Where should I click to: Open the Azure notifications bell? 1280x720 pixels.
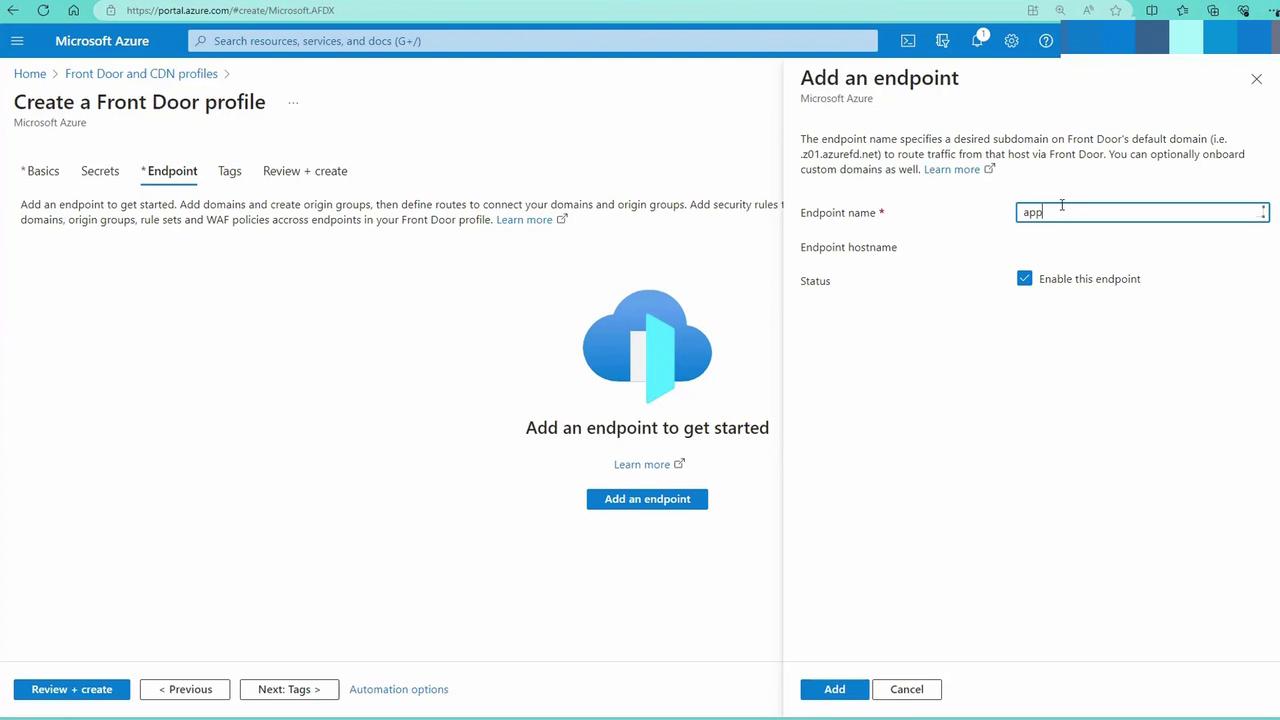coord(978,41)
